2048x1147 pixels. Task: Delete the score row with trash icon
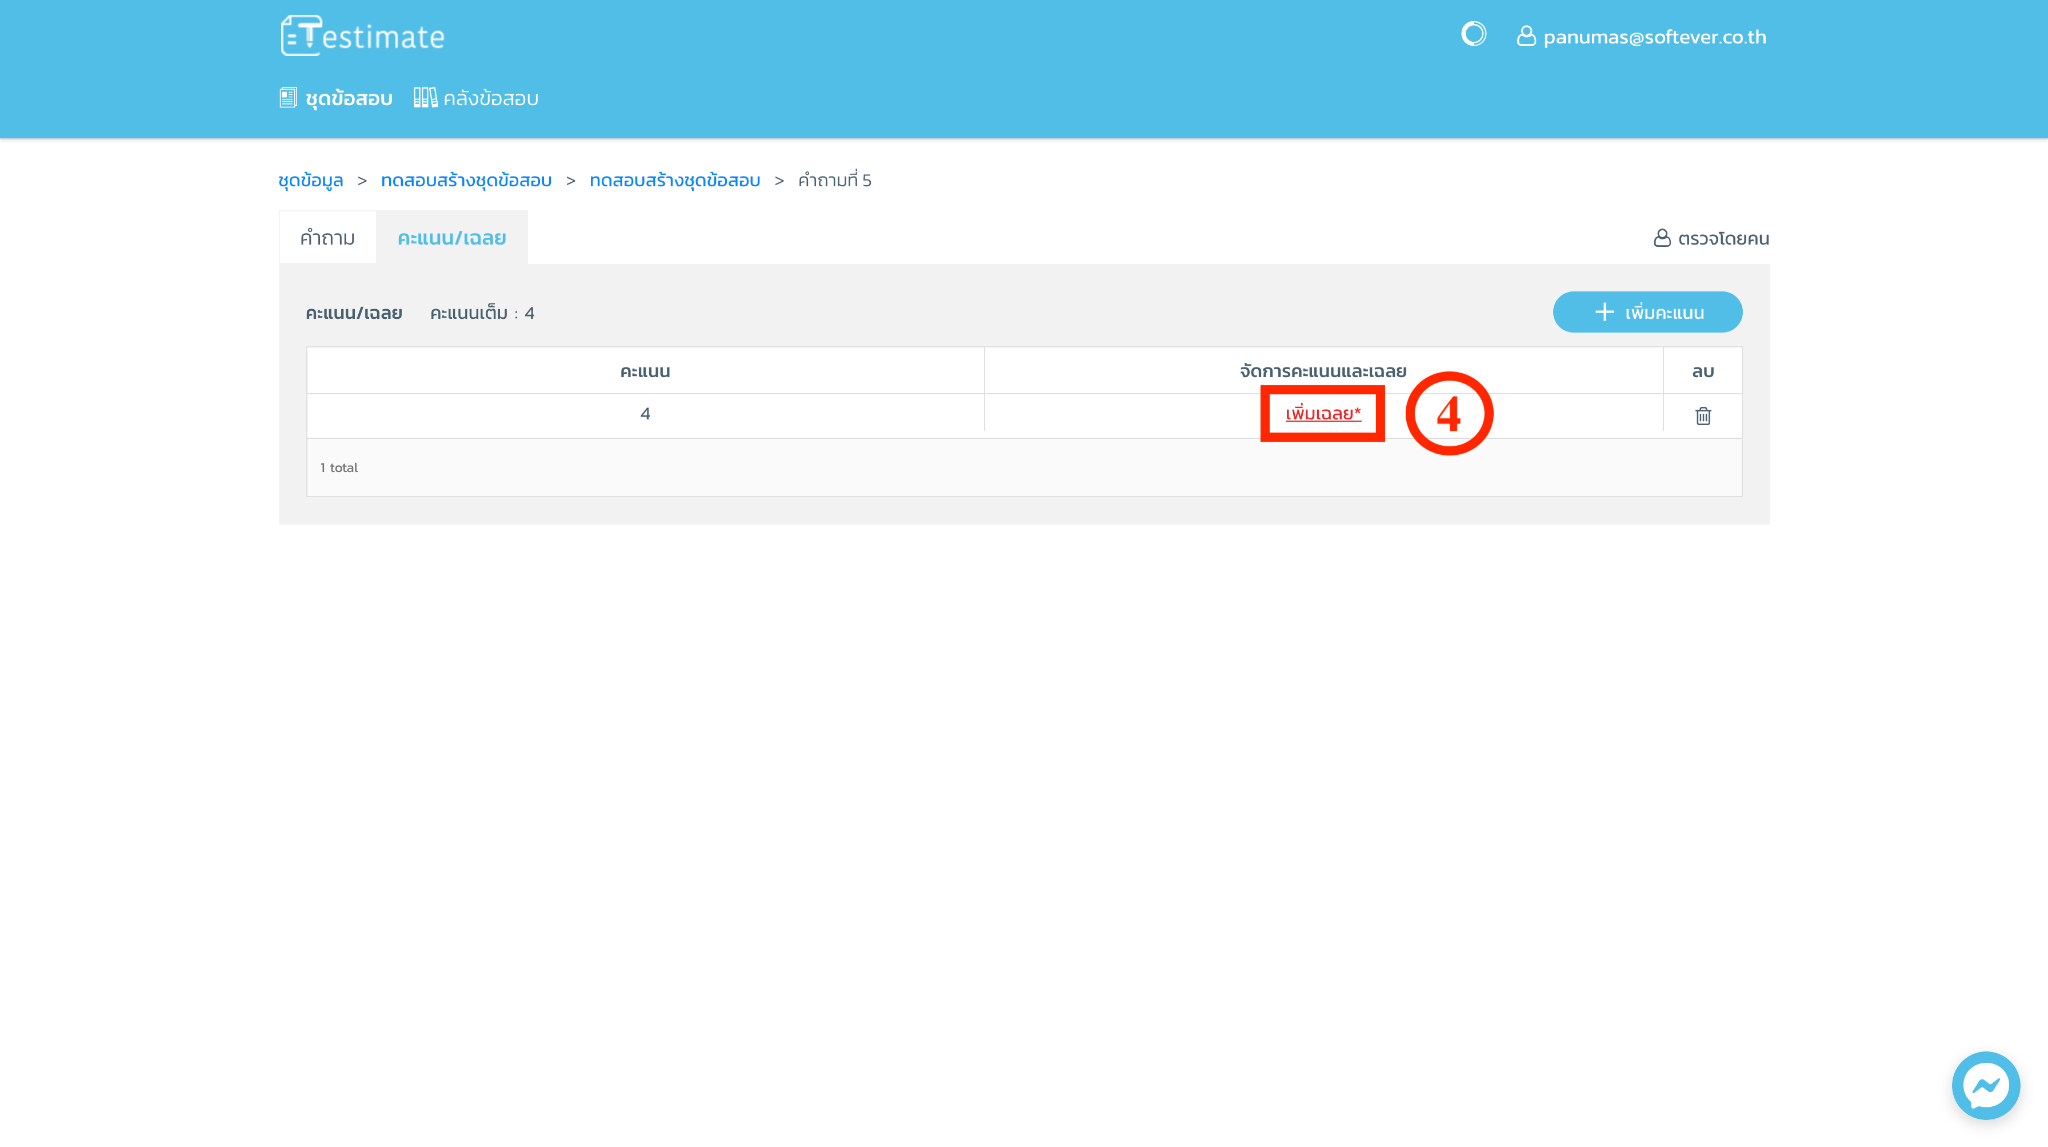(1703, 416)
